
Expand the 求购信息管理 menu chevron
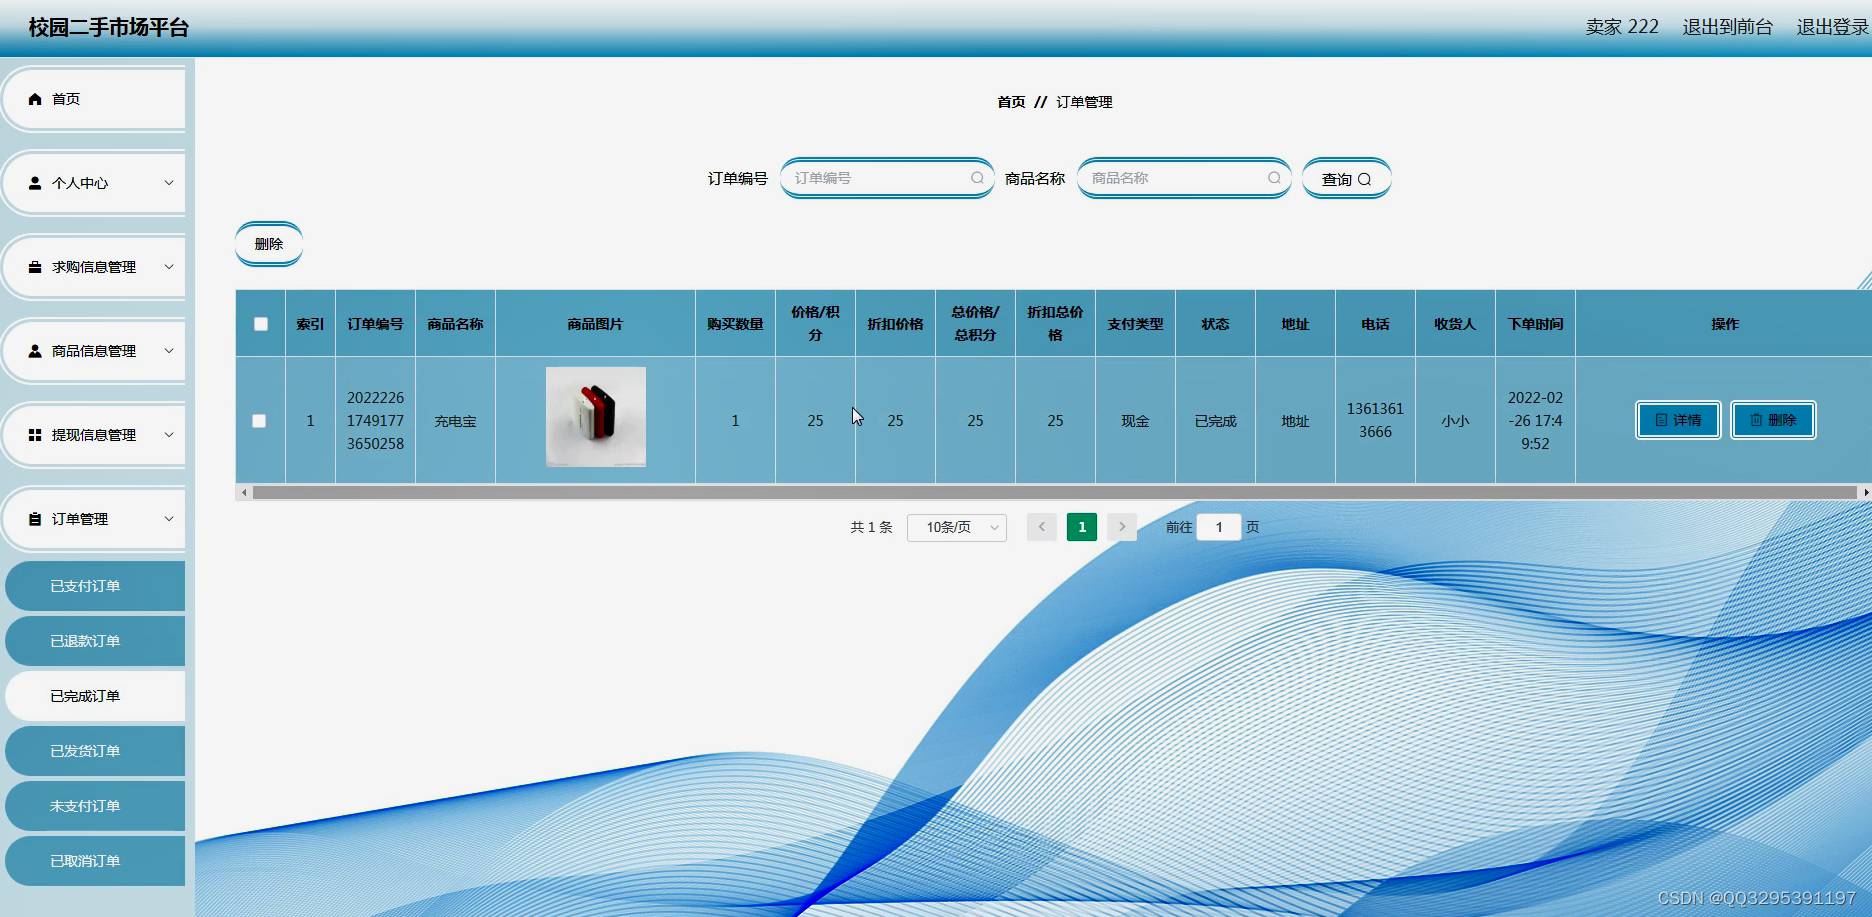coord(169,267)
